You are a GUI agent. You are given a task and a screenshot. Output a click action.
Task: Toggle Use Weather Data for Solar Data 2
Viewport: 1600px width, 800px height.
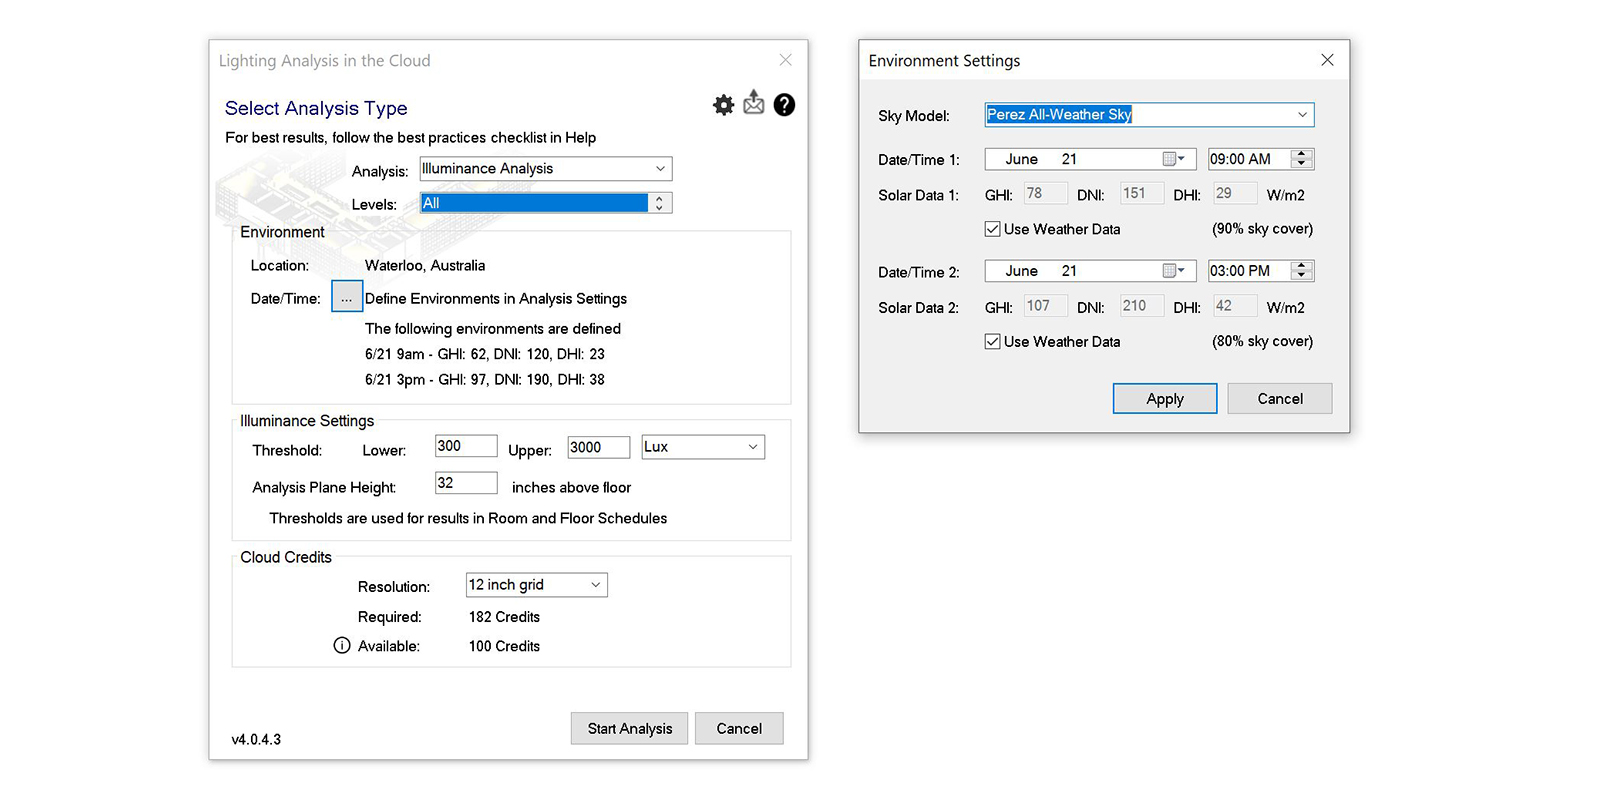point(993,342)
